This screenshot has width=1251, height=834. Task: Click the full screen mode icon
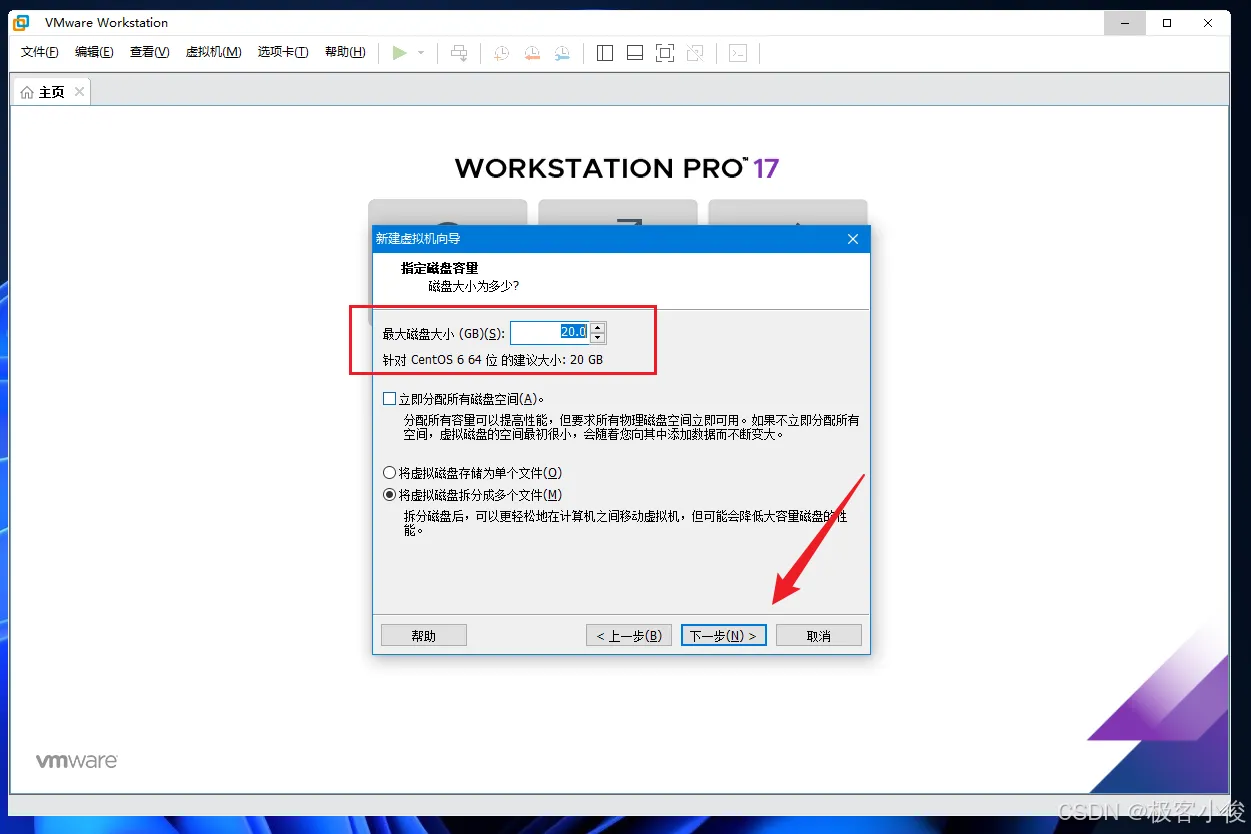pos(665,53)
